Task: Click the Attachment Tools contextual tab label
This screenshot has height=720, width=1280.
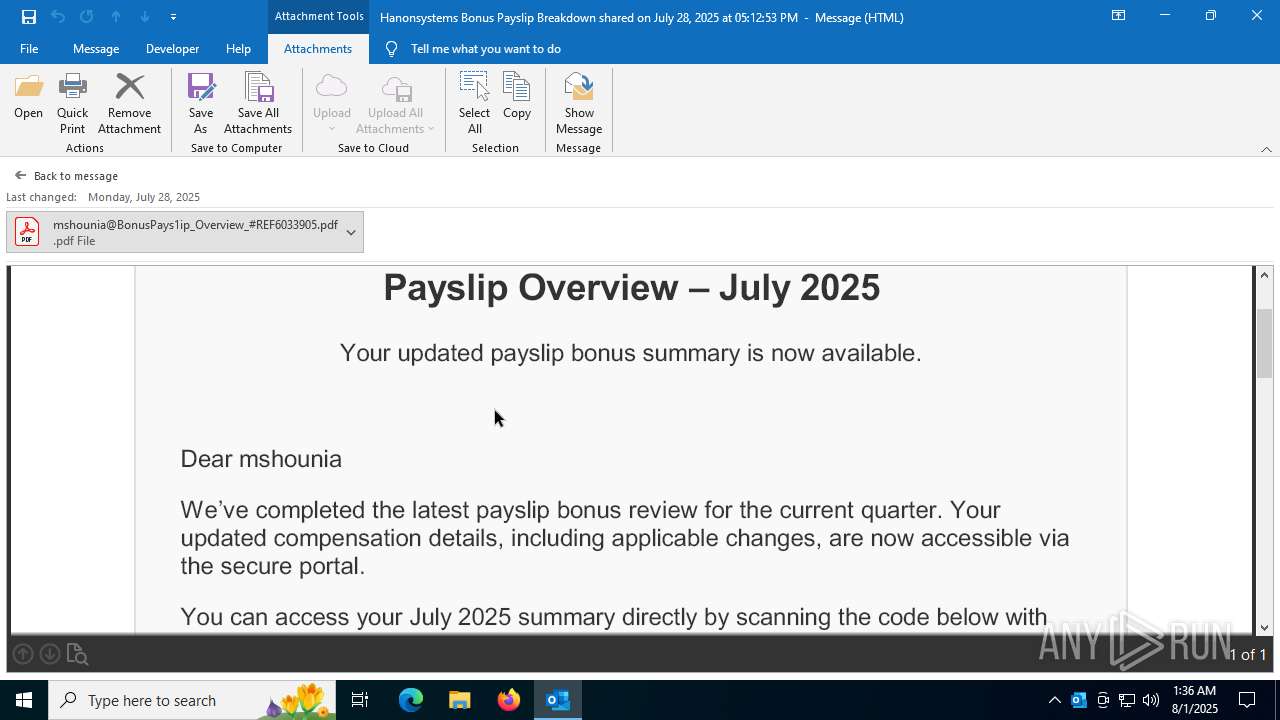Action: [x=319, y=16]
